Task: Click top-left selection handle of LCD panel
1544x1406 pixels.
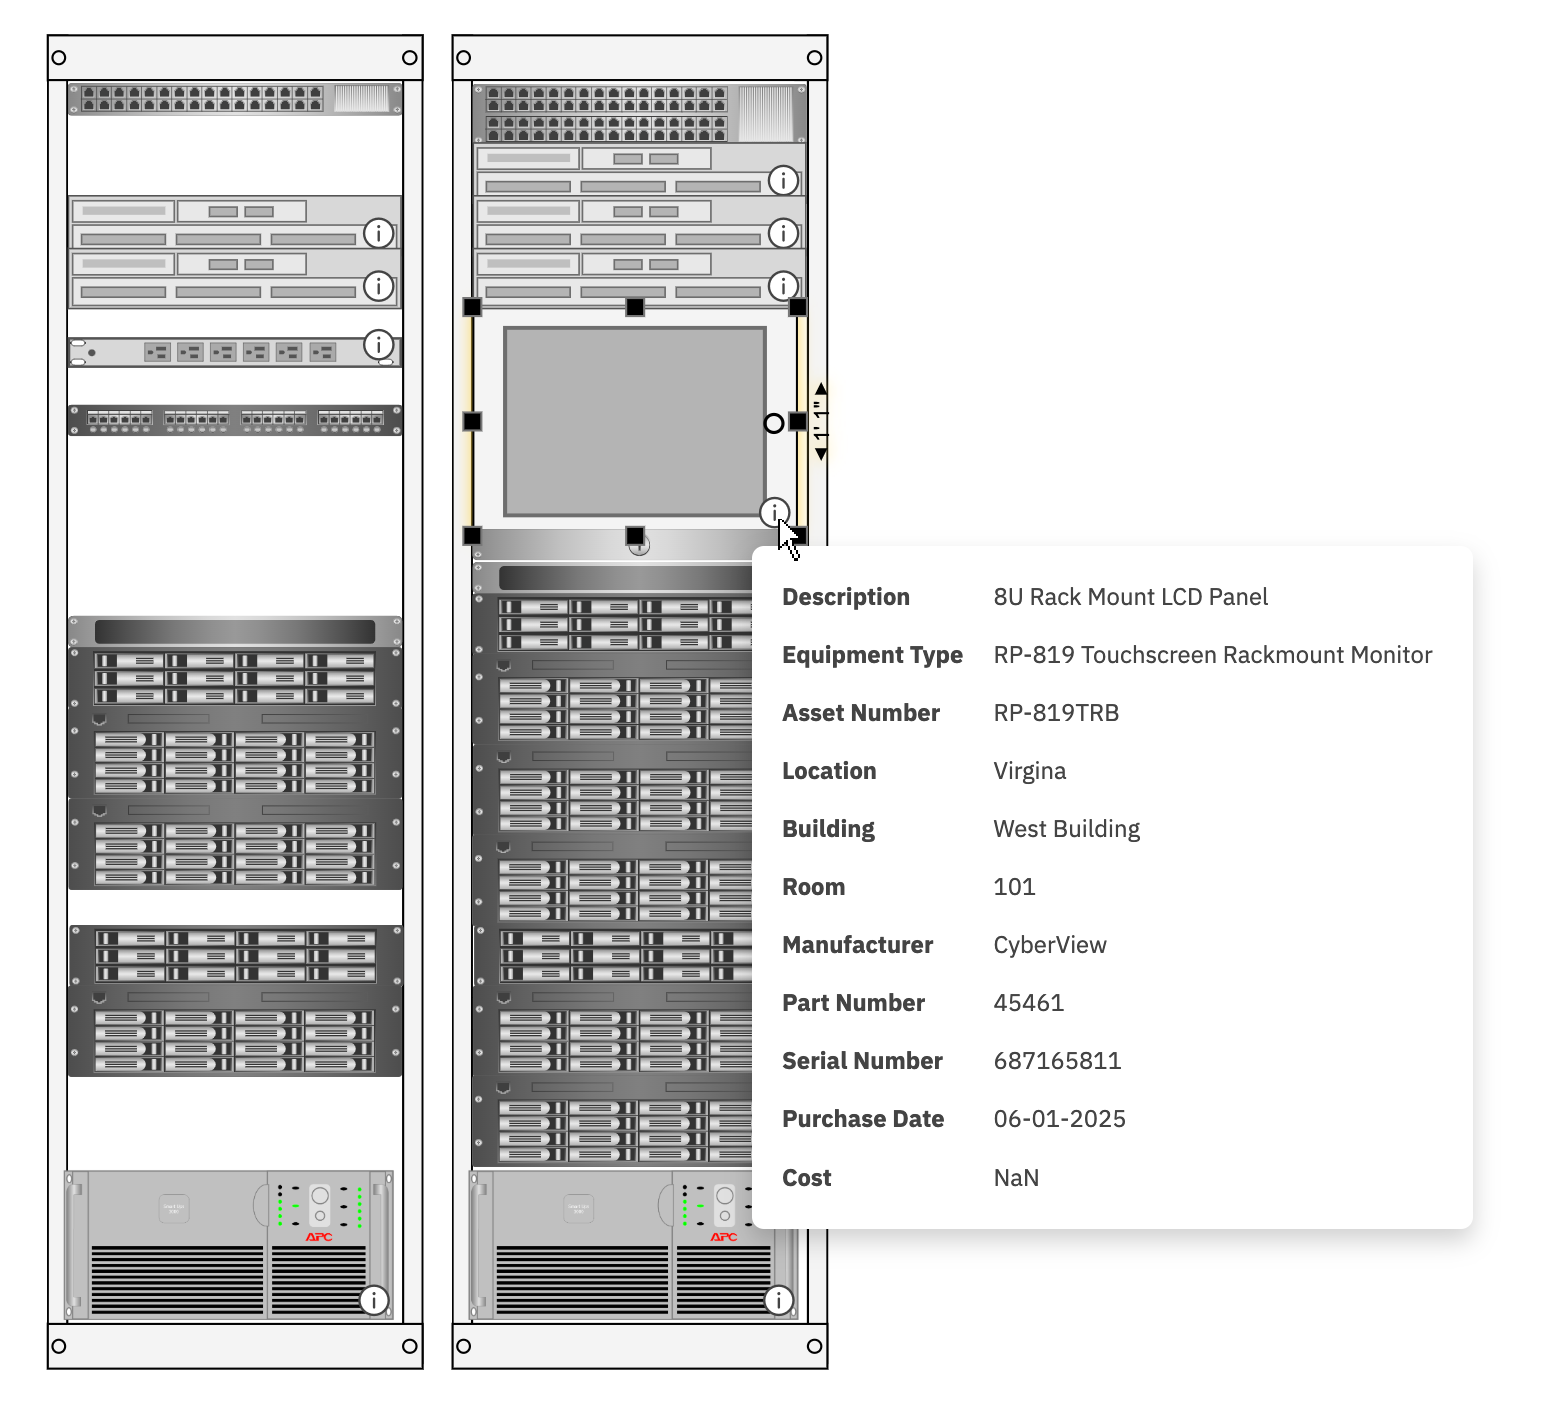Action: coord(472,307)
